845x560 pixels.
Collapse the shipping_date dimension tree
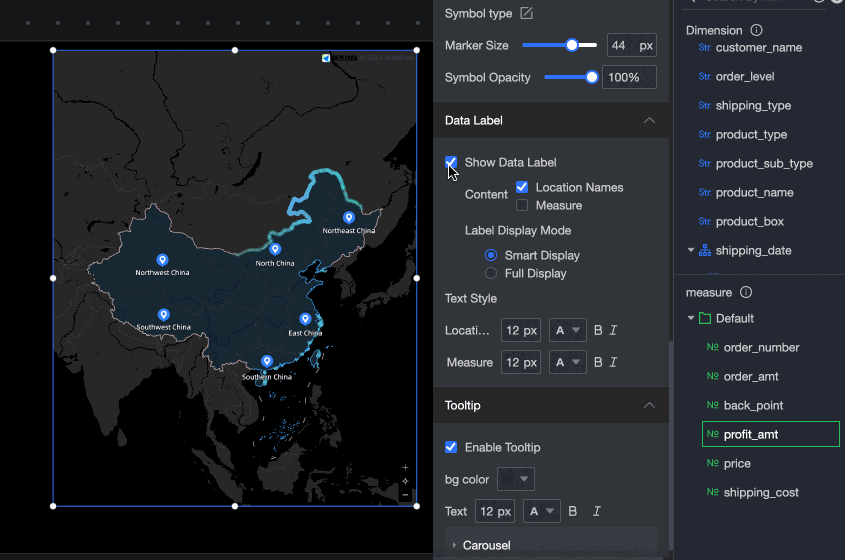[x=691, y=250]
